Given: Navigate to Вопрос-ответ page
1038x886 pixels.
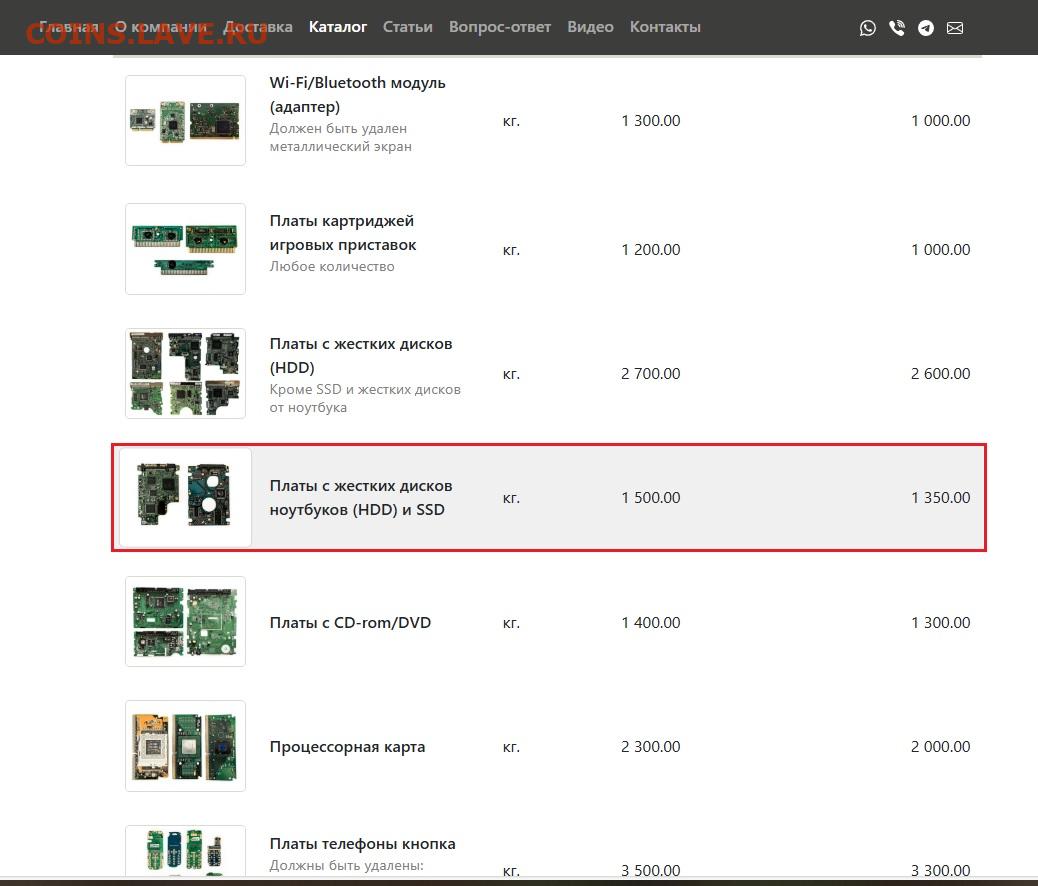Looking at the screenshot, I should (500, 27).
